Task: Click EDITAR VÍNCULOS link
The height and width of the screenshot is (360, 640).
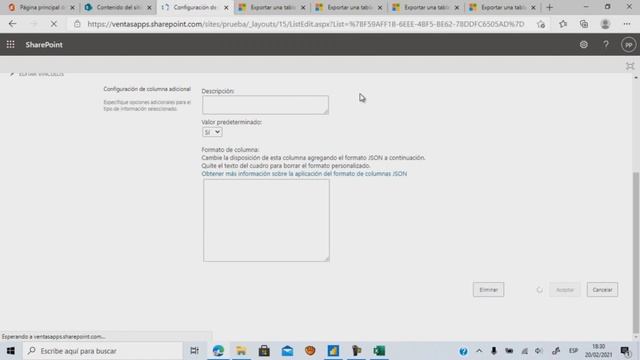Action: tap(41, 74)
